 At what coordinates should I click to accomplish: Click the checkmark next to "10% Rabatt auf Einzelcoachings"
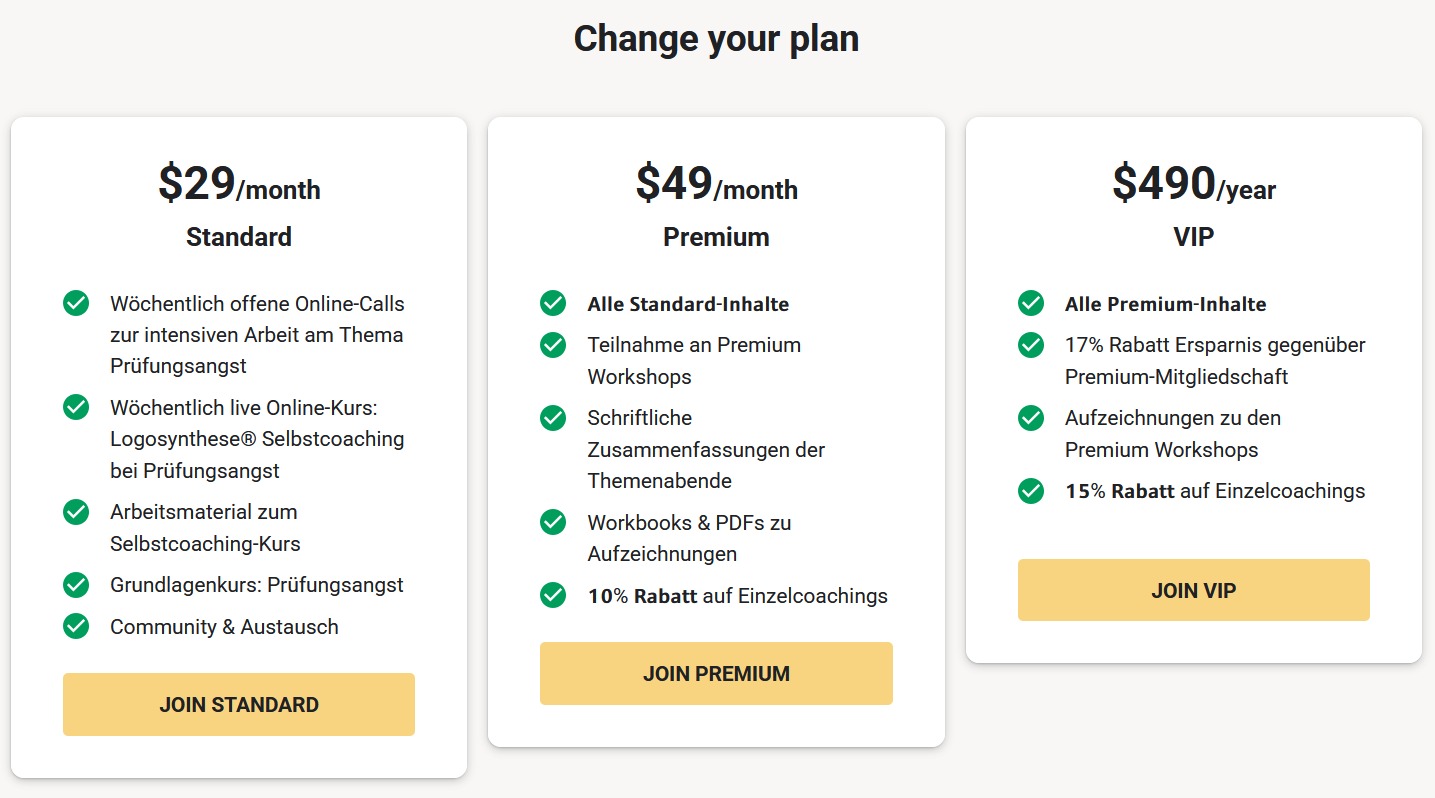point(553,595)
